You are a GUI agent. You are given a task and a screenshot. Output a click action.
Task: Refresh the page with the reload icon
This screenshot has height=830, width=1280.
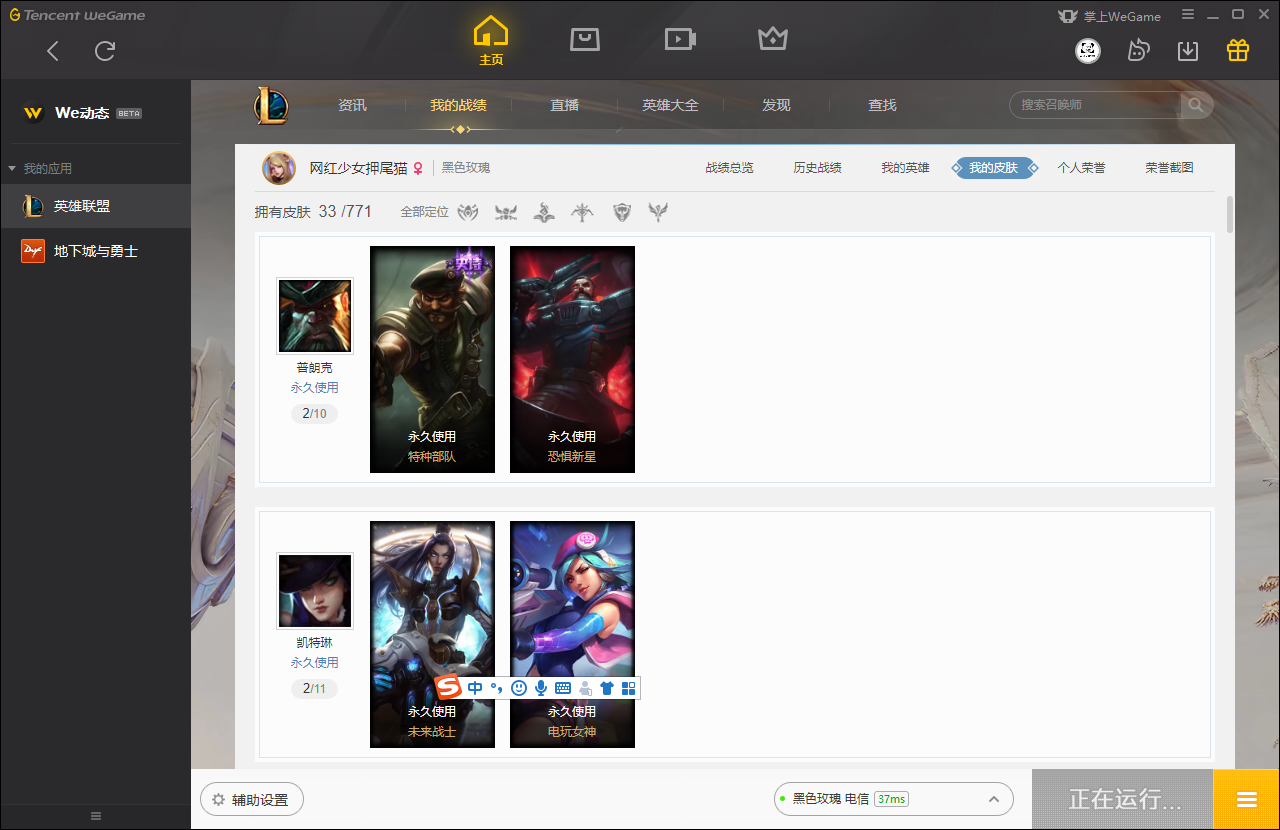pos(105,51)
